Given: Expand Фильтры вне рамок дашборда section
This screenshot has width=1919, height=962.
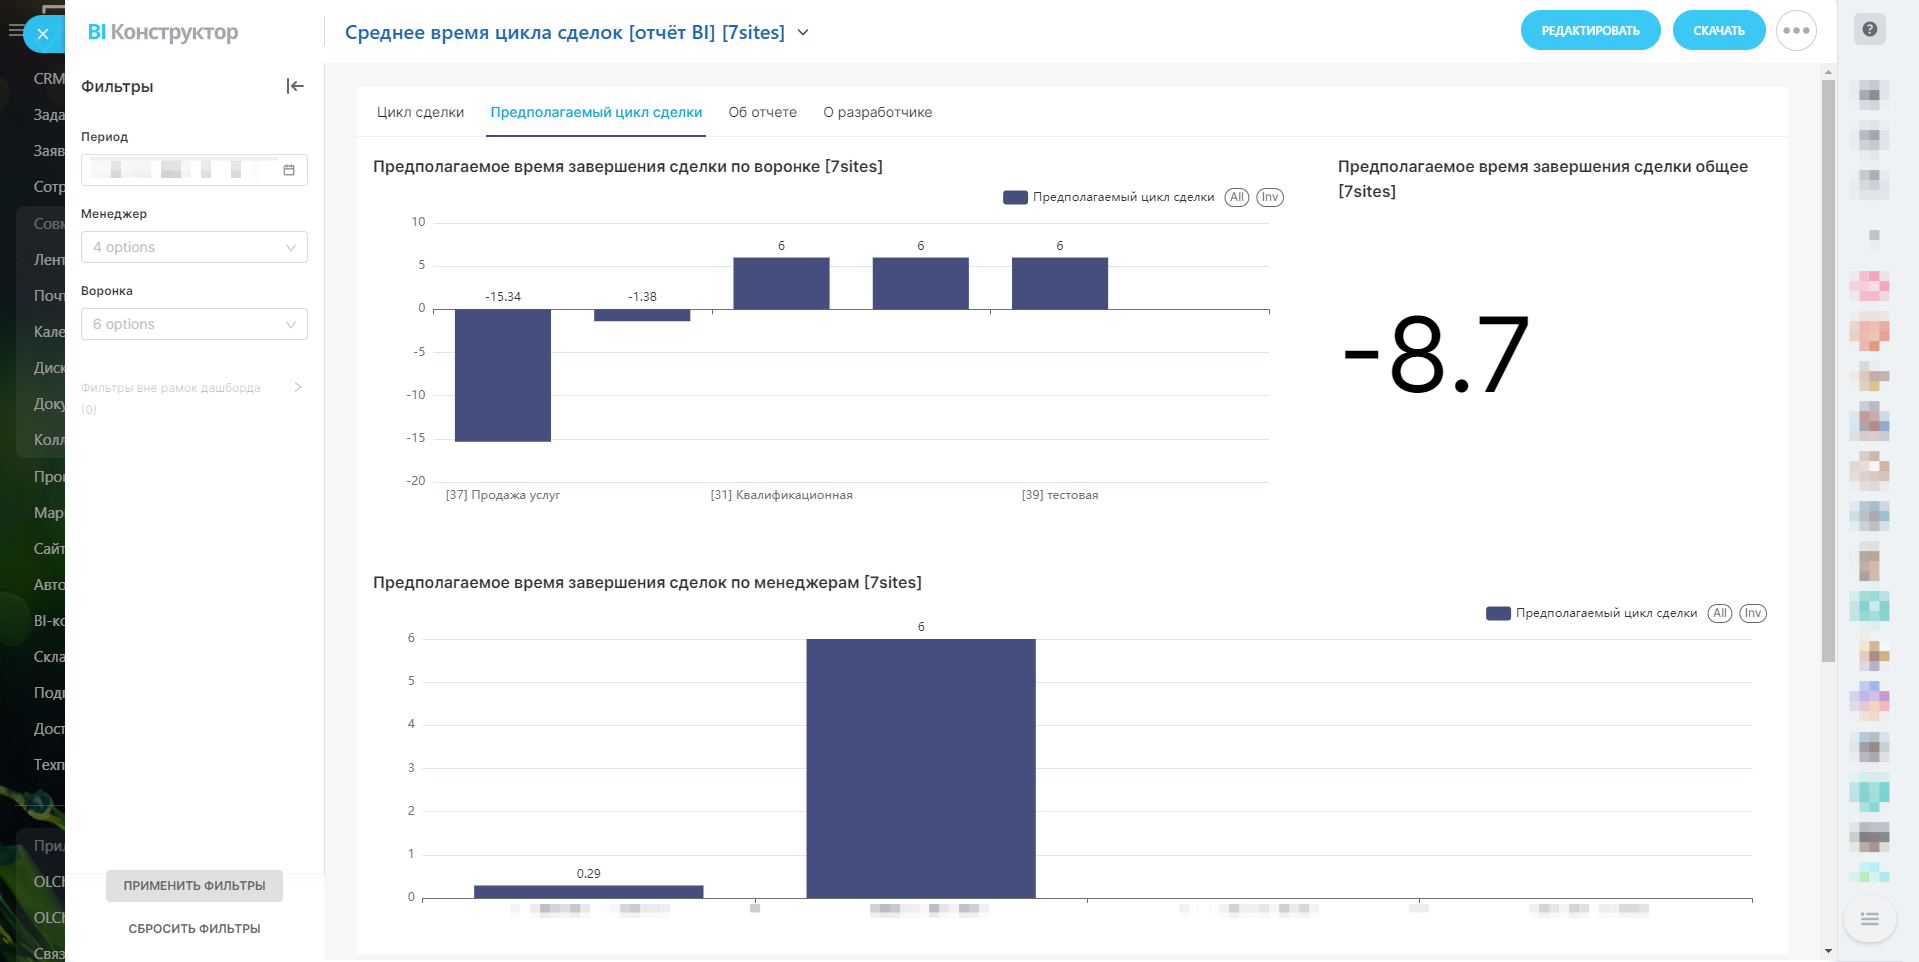Looking at the screenshot, I should click(298, 387).
